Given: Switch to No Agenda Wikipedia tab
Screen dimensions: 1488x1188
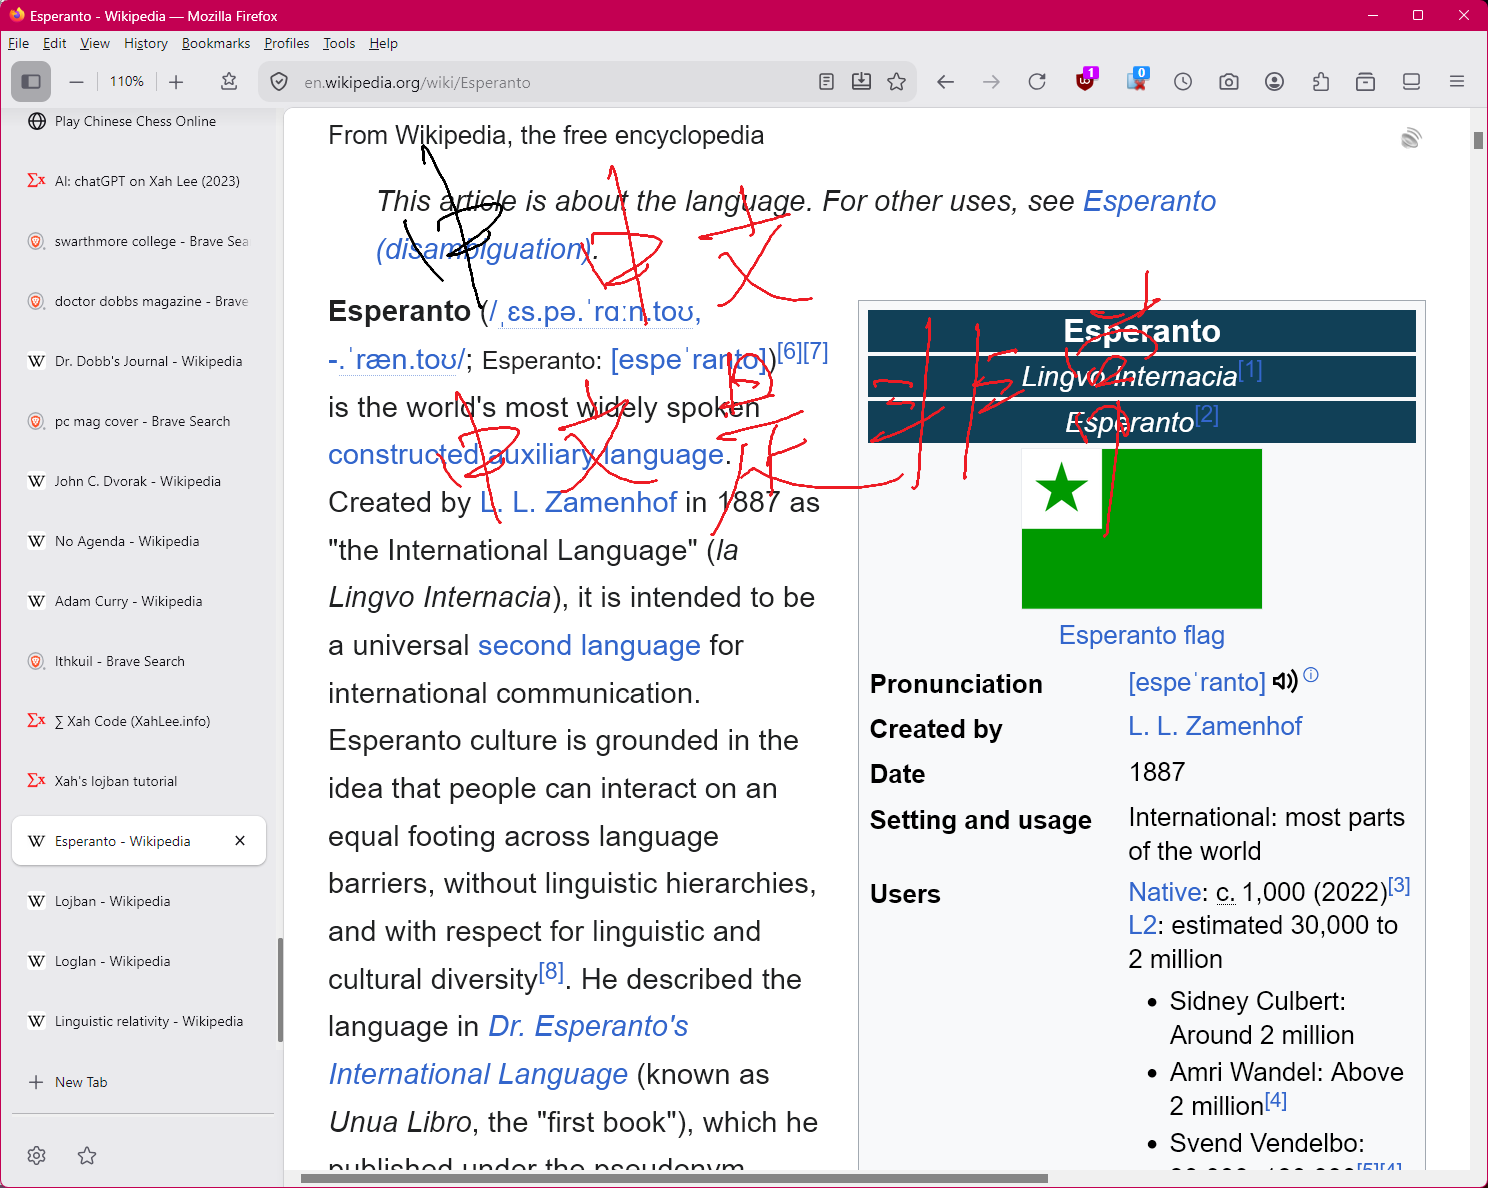Looking at the screenshot, I should 139,541.
